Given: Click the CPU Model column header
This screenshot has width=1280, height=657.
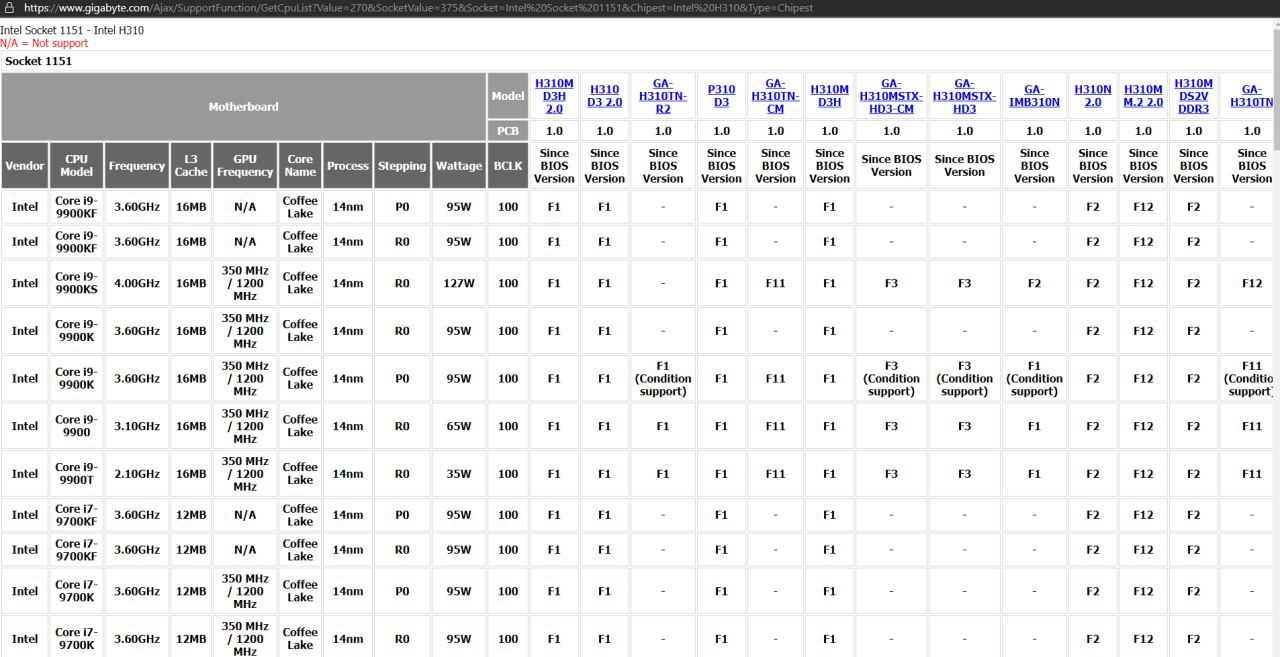Looking at the screenshot, I should [x=77, y=166].
